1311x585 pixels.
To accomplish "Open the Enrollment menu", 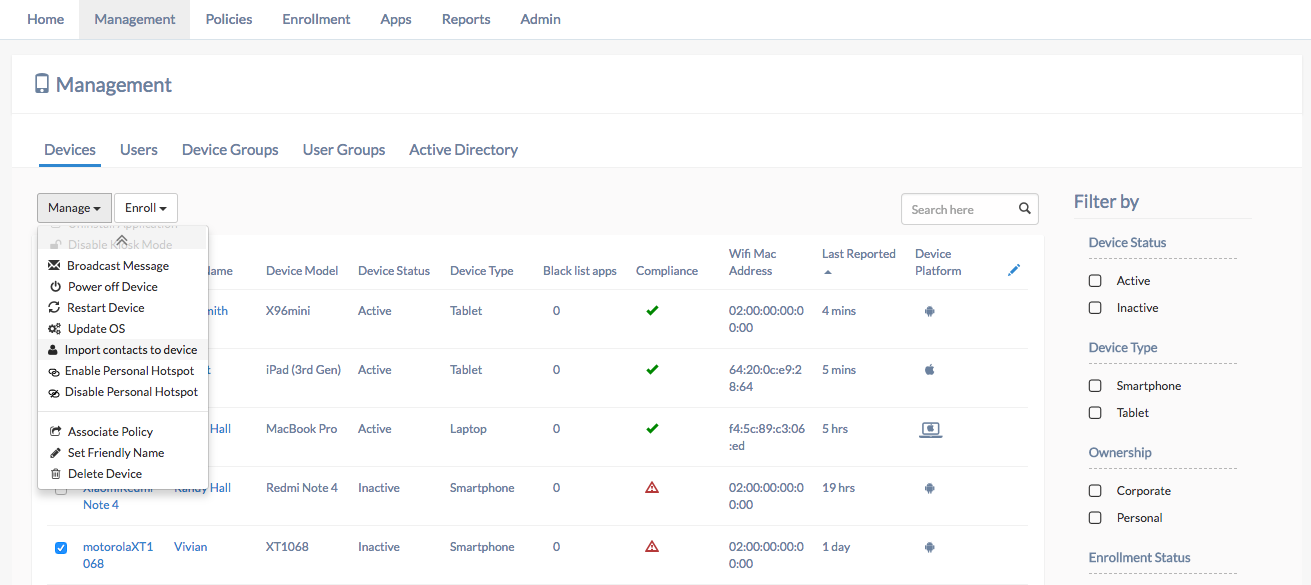I will click(x=316, y=19).
